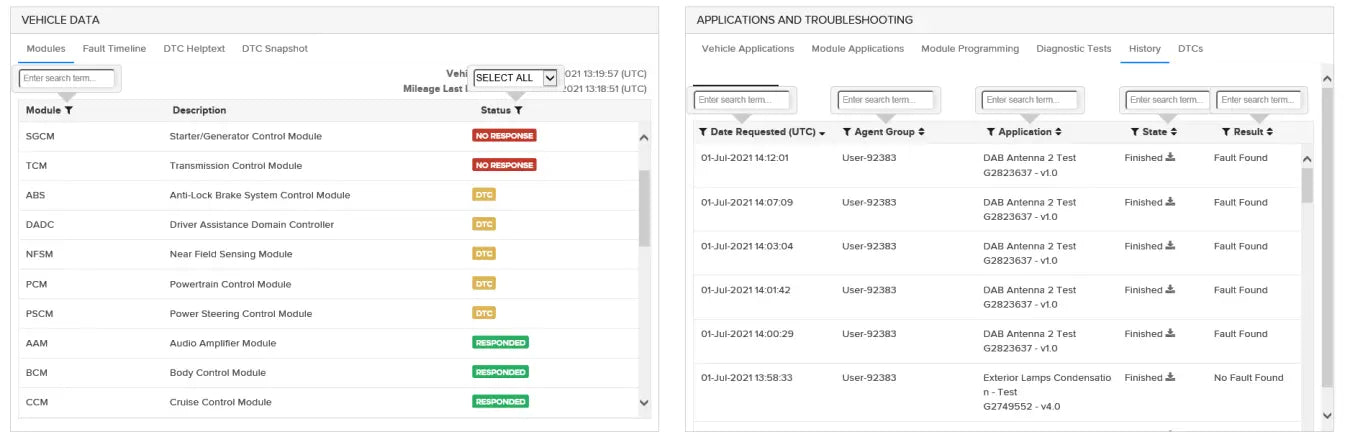
Task: Click filter icon on Agent Group column
Action: (x=847, y=132)
